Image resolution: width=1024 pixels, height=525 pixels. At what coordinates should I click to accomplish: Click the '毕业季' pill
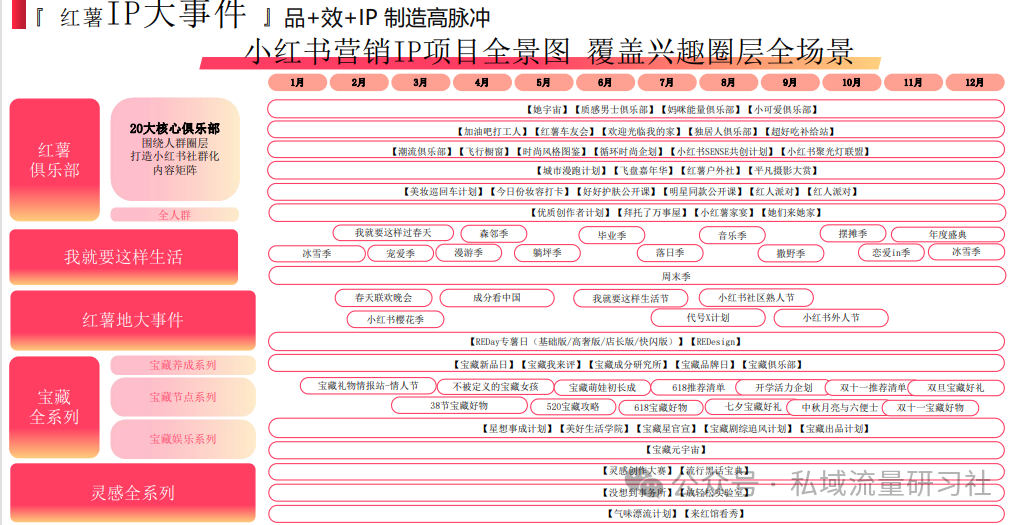612,236
